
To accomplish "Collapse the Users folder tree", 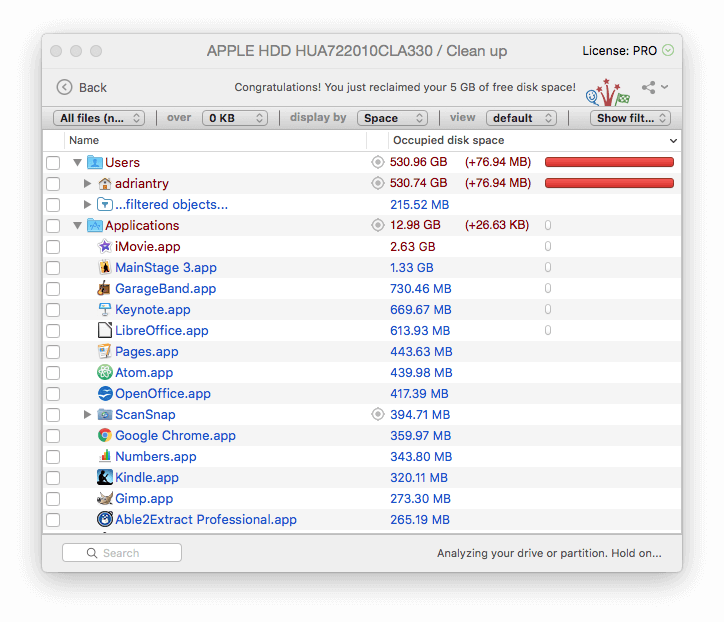I will 78,163.
